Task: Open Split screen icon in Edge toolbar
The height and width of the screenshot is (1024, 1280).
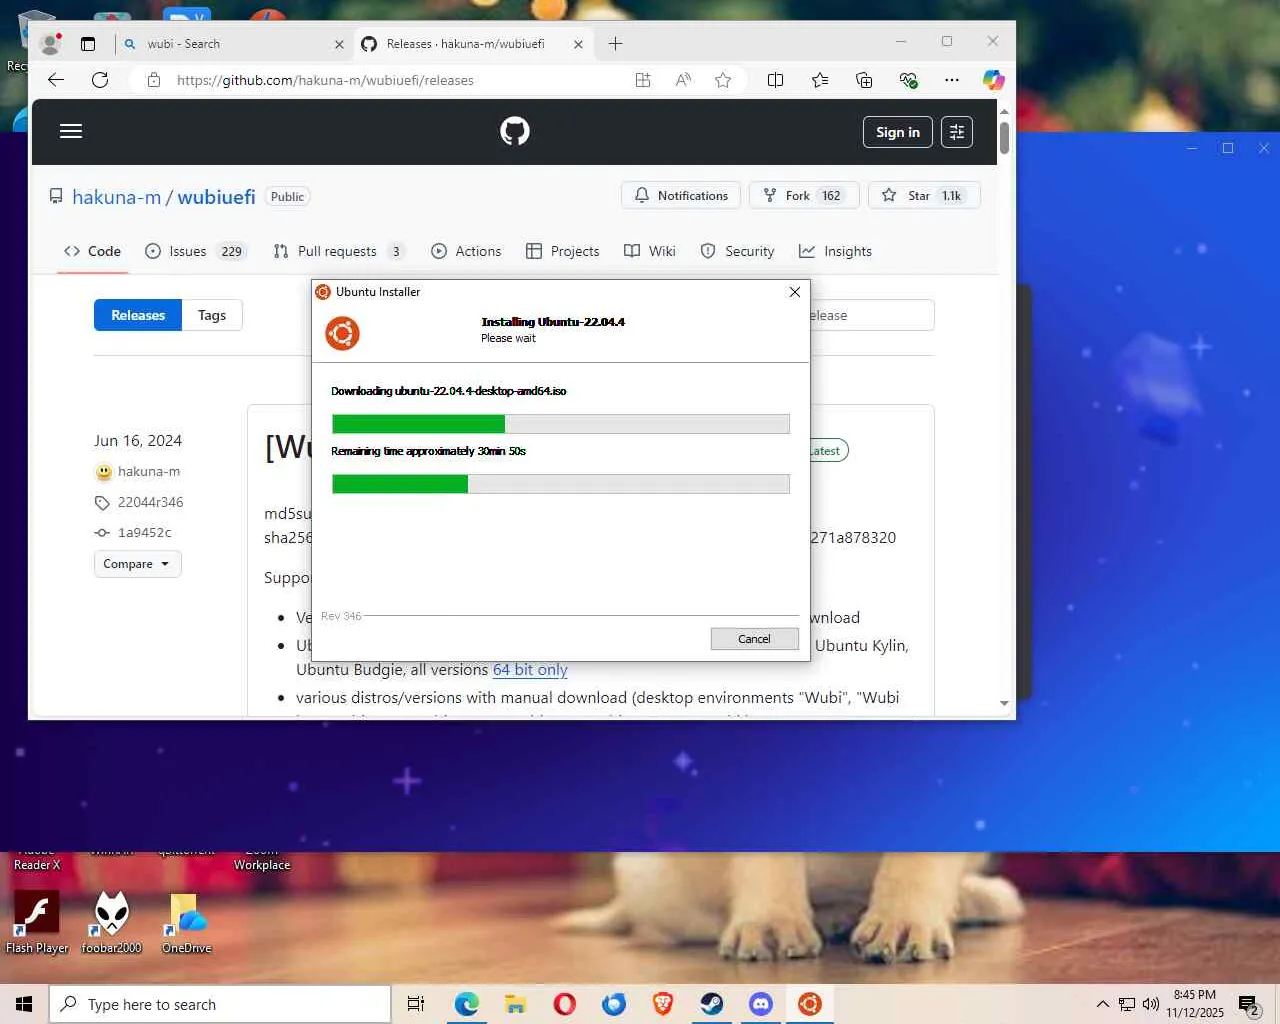Action: coord(775,80)
